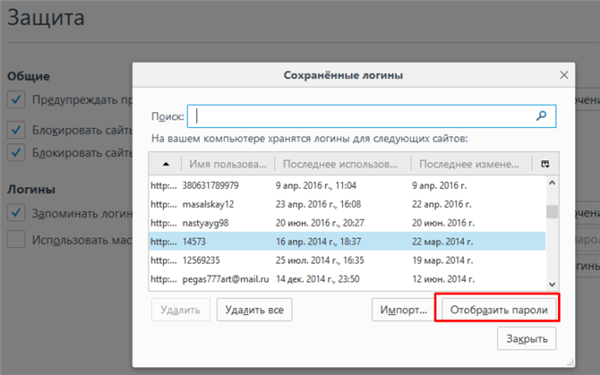Click the scrollbar down arrow in the logins list
This screenshot has height=375, width=600.
pyautogui.click(x=552, y=284)
